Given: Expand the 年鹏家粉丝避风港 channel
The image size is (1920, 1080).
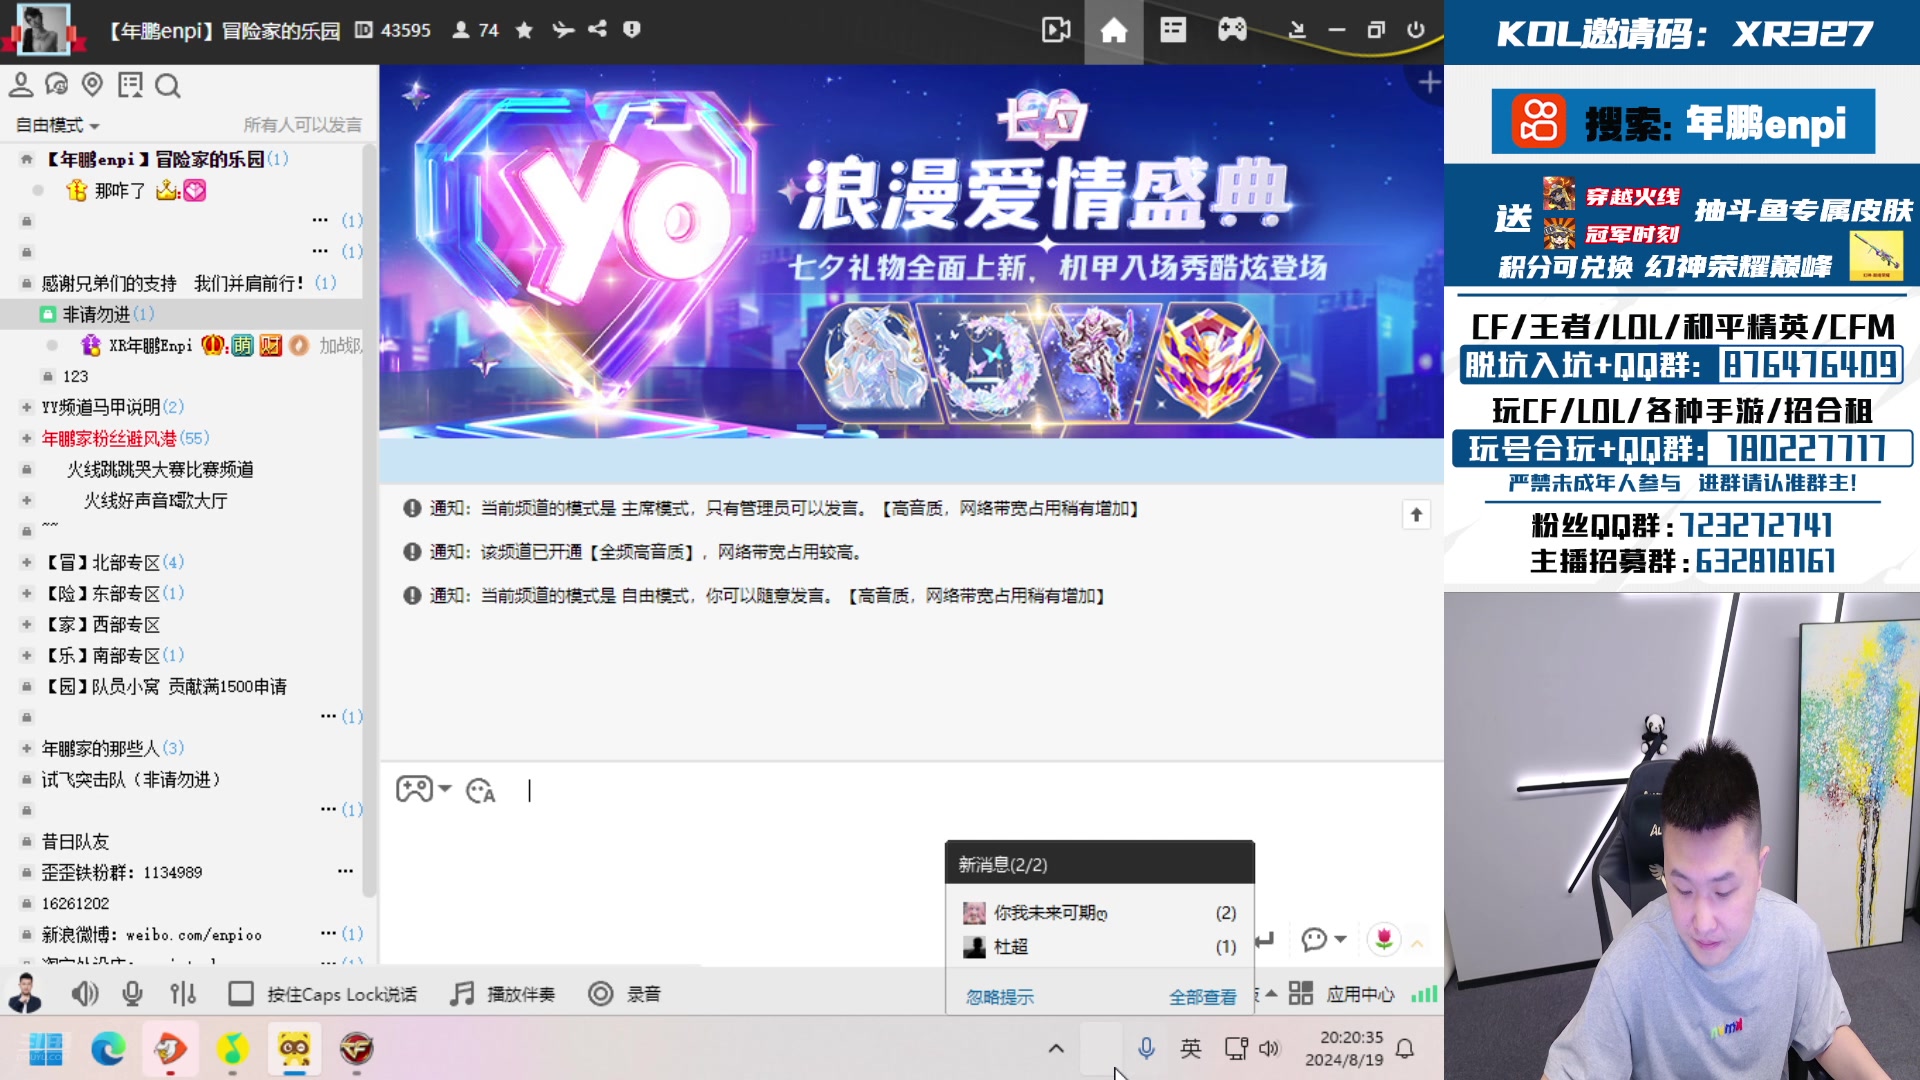Looking at the screenshot, I should 27,438.
